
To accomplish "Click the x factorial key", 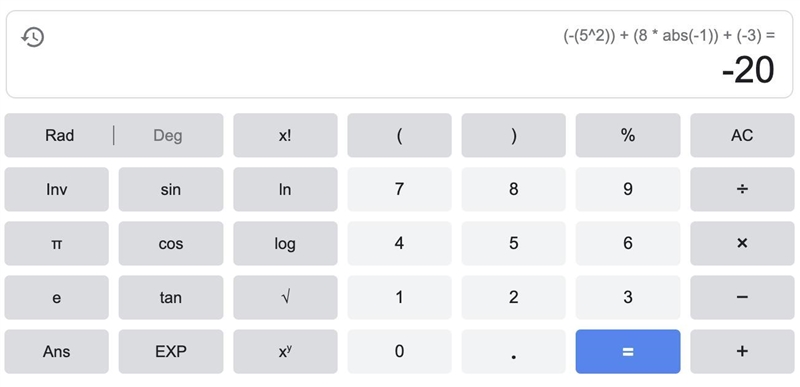I will [x=285, y=135].
